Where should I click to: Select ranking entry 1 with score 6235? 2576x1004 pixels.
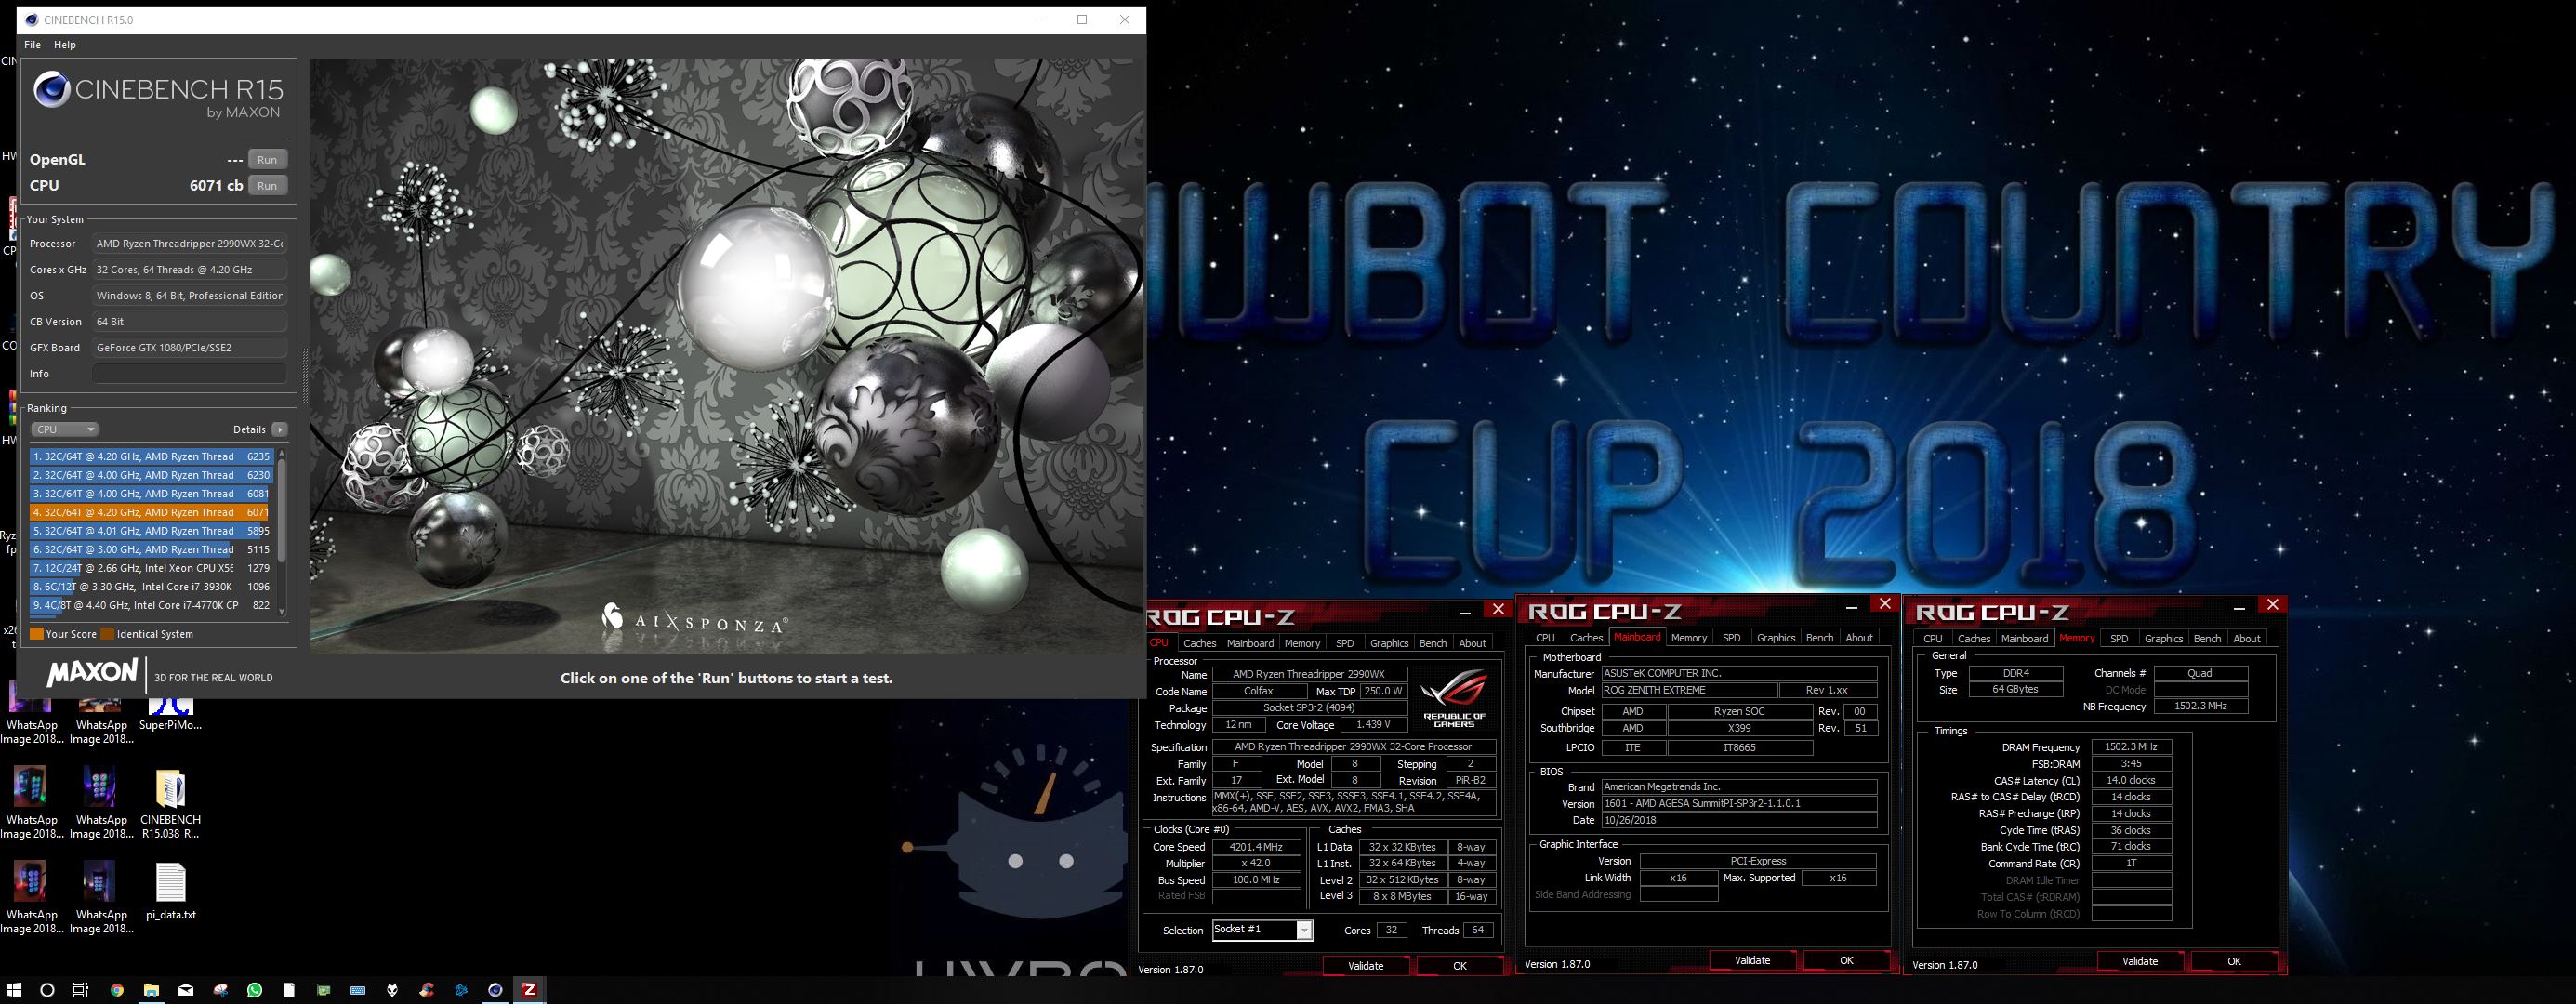click(x=151, y=457)
